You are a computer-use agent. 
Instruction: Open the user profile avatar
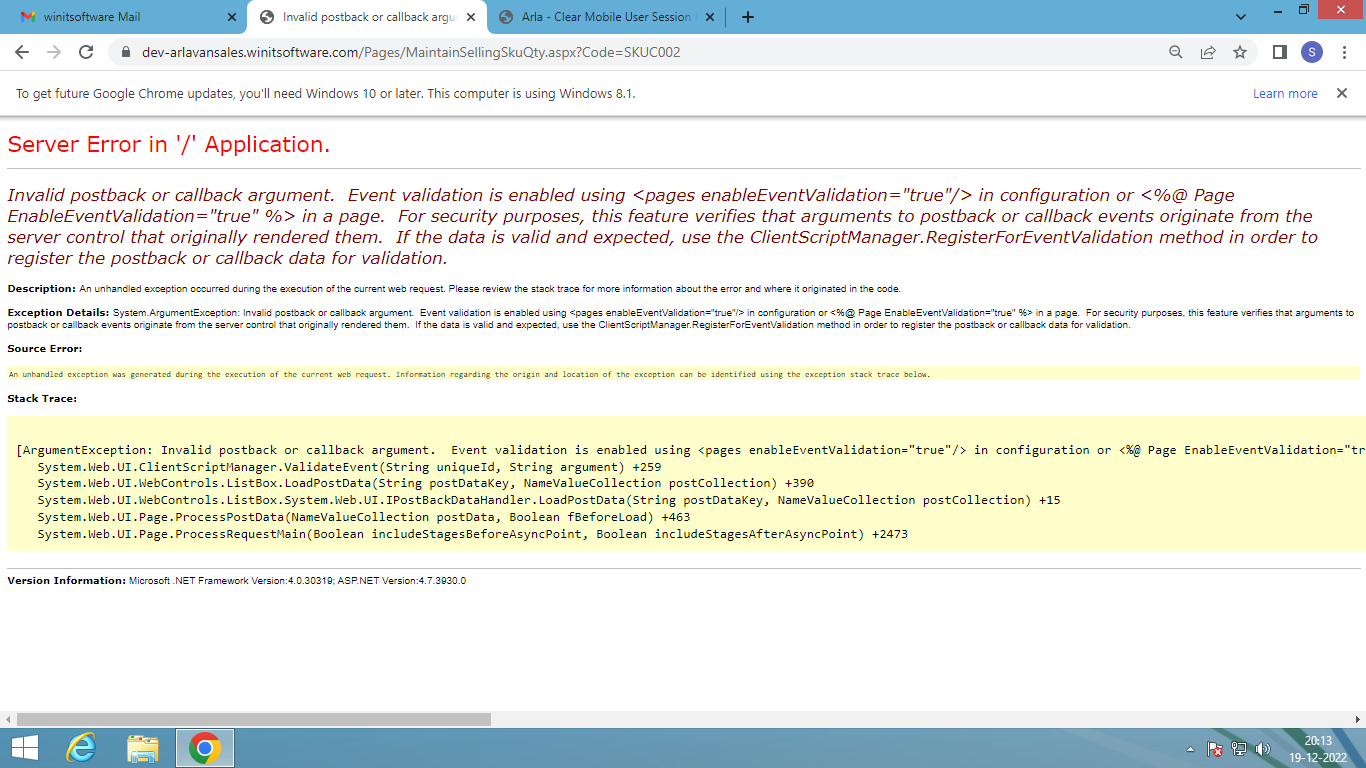pyautogui.click(x=1311, y=52)
